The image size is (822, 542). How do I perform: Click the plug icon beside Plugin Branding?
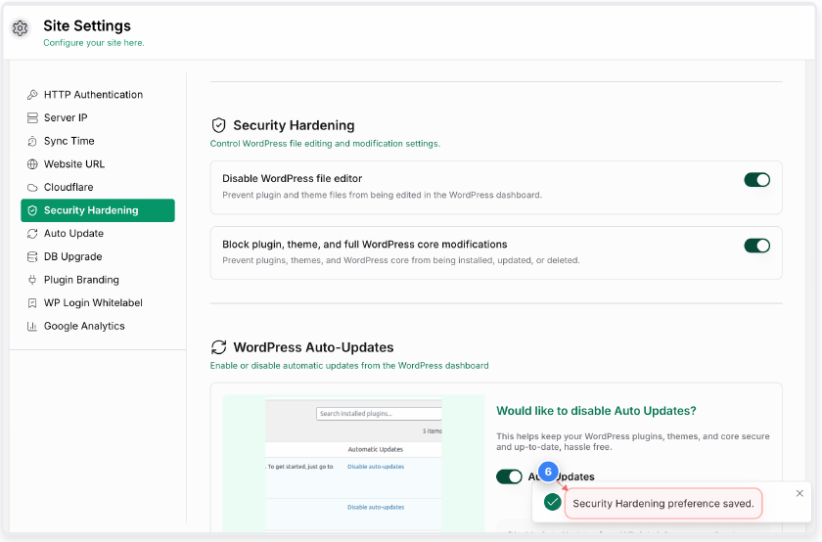pos(32,280)
